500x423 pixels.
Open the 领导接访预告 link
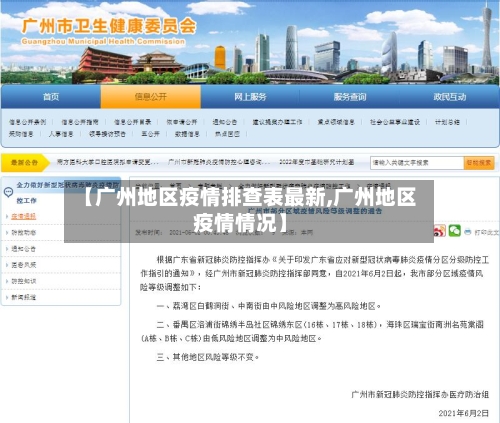(x=107, y=134)
